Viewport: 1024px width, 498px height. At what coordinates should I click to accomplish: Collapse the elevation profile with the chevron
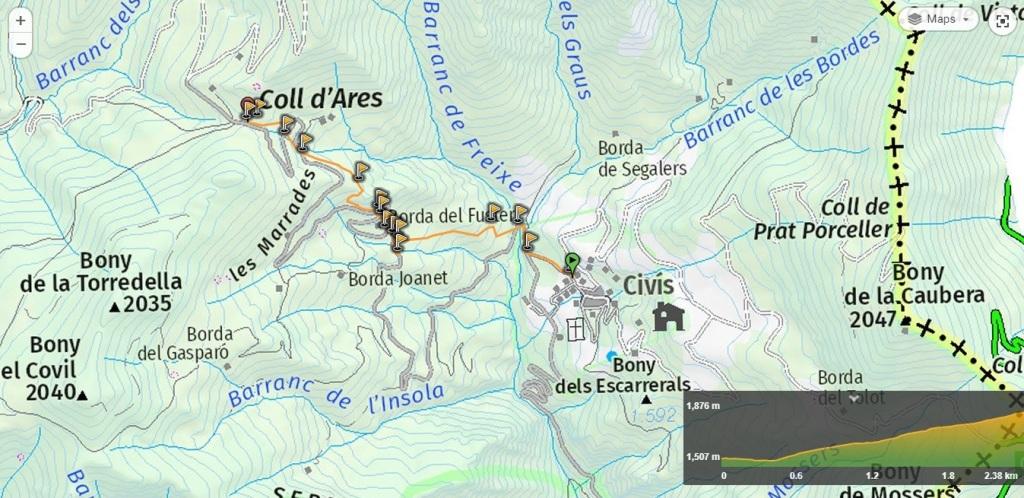click(x=854, y=398)
